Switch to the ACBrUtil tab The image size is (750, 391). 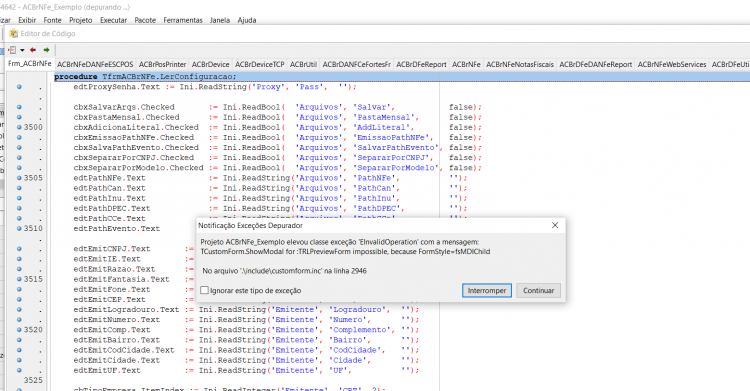tap(303, 64)
